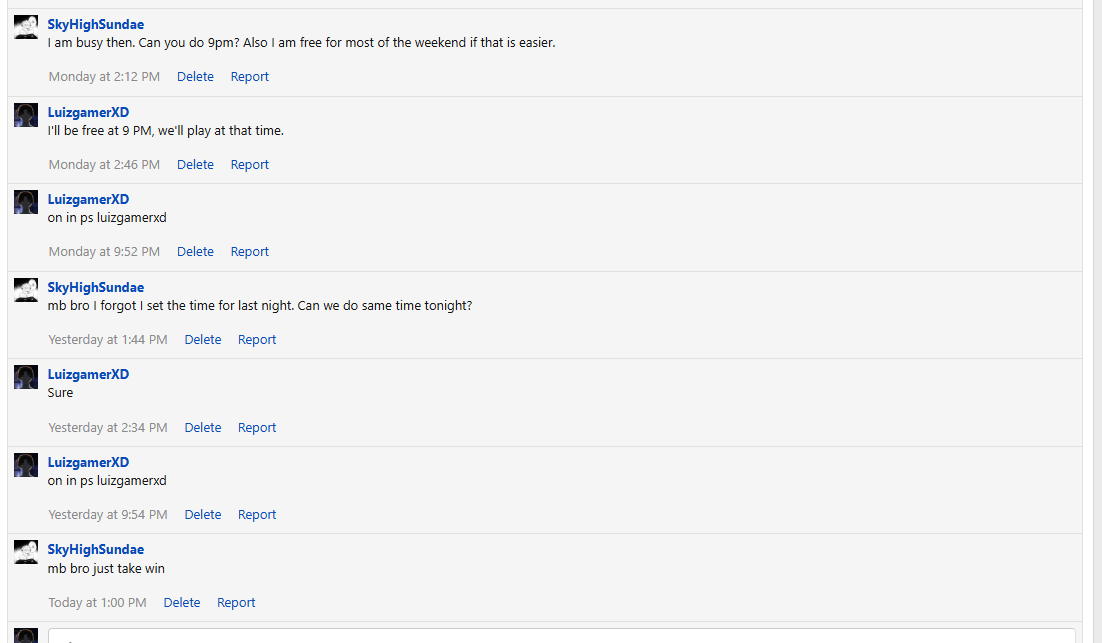Viewport: 1102px width, 643px height.
Task: Report the Yesterday 1:44 PM comment
Action: pos(257,340)
